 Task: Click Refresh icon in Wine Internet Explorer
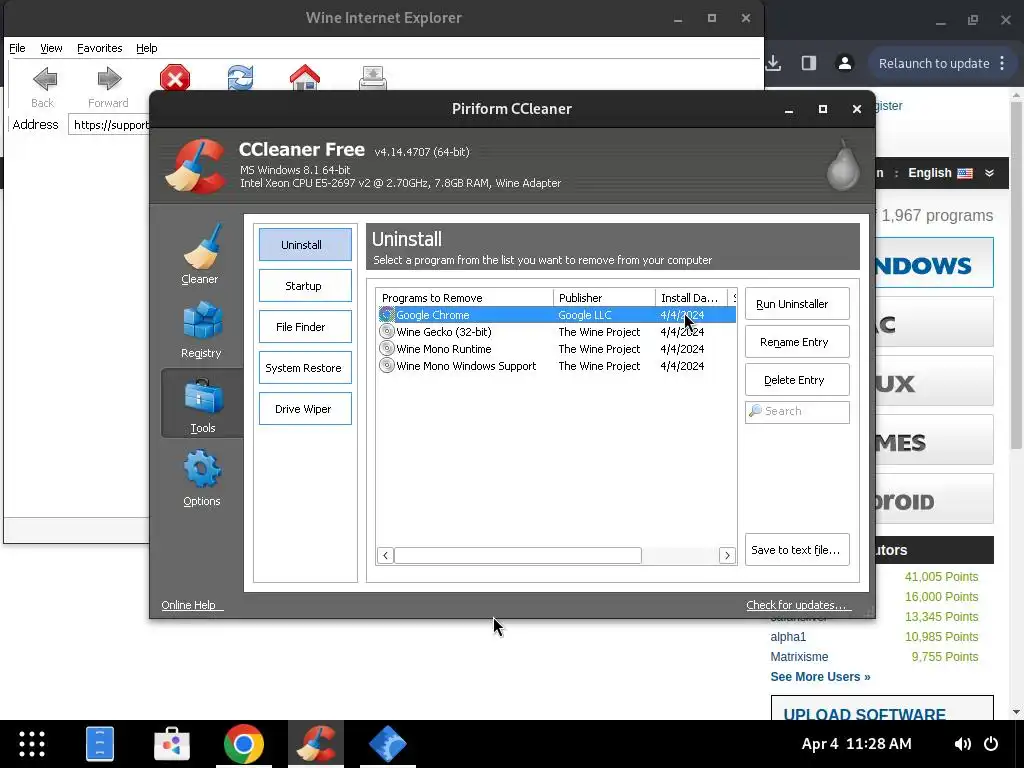[x=240, y=78]
